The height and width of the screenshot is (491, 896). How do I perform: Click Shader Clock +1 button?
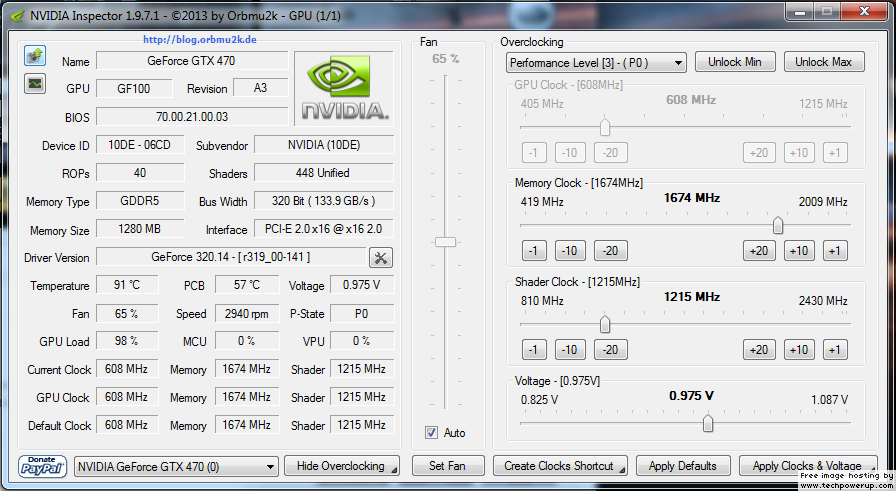[x=835, y=350]
